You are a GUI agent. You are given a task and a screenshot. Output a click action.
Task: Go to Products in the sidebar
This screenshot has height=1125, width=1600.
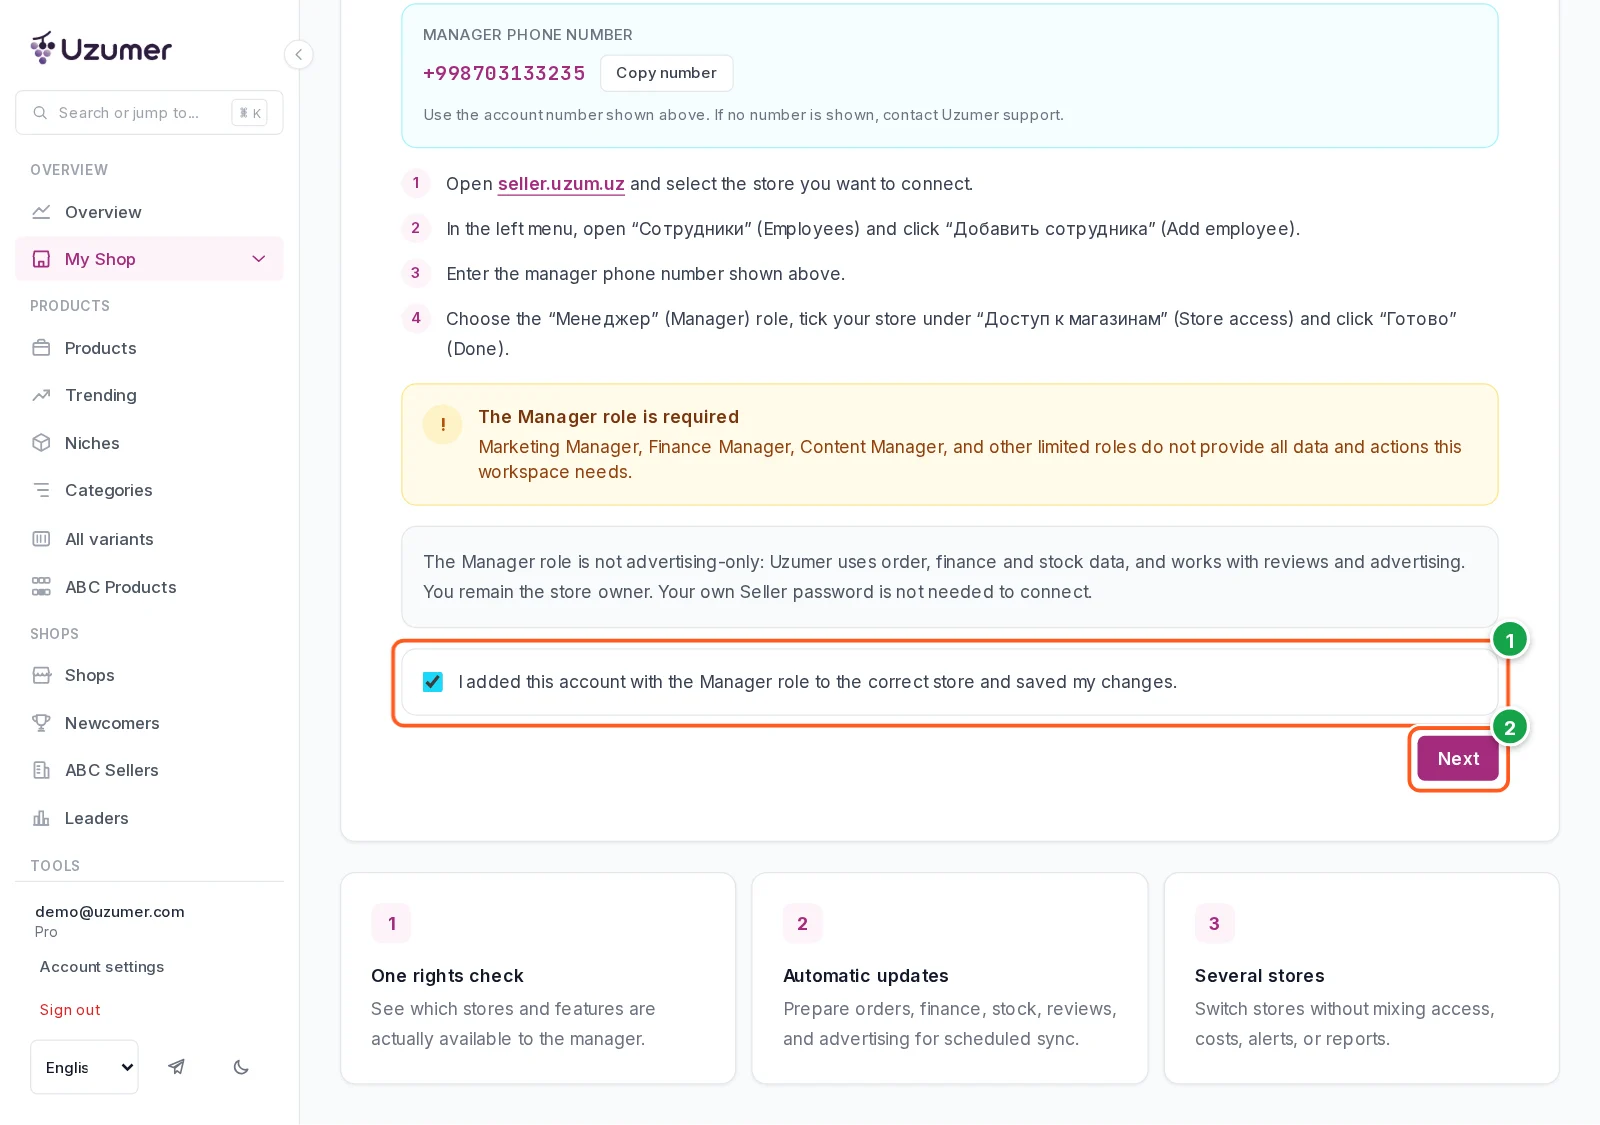click(x=149, y=348)
